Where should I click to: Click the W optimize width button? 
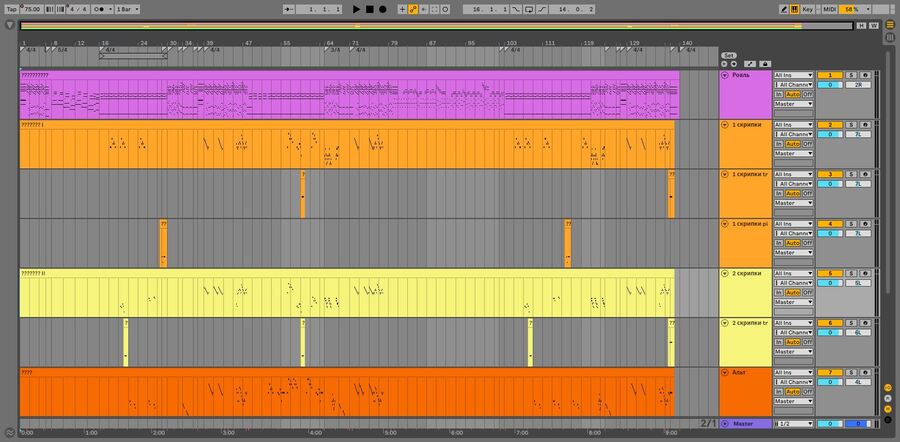(874, 25)
